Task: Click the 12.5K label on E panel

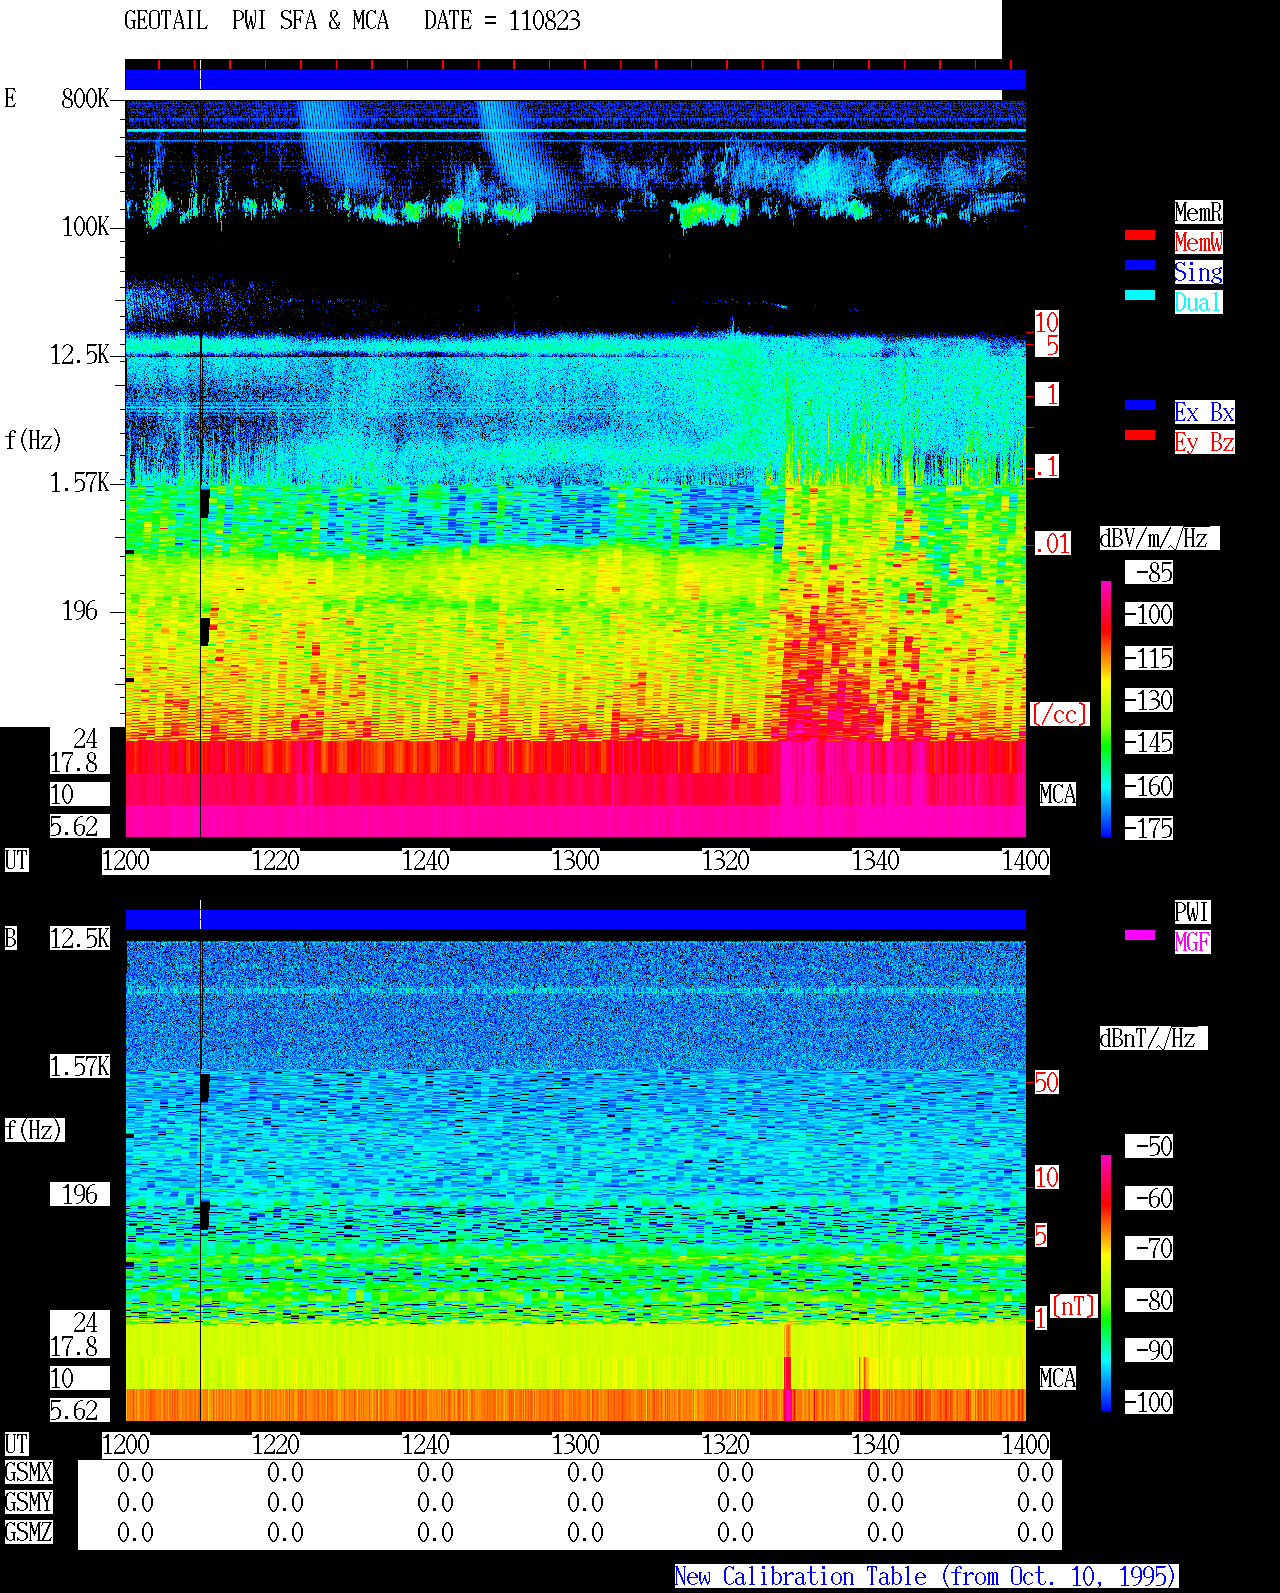Action: click(x=80, y=355)
